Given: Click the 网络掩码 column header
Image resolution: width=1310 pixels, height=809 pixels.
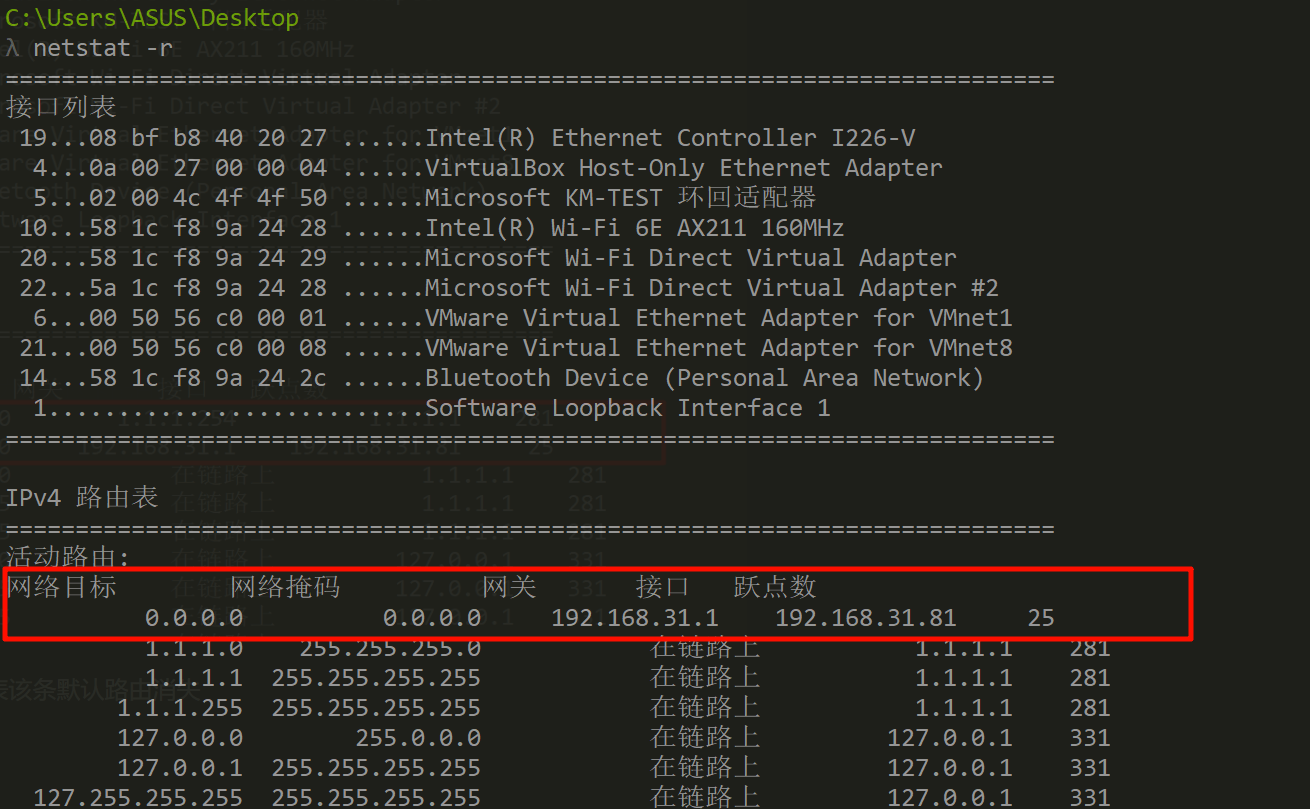Looking at the screenshot, I should (x=285, y=587).
